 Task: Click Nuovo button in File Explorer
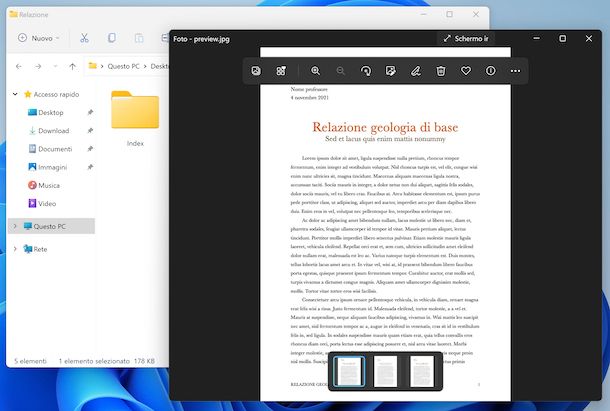39,38
